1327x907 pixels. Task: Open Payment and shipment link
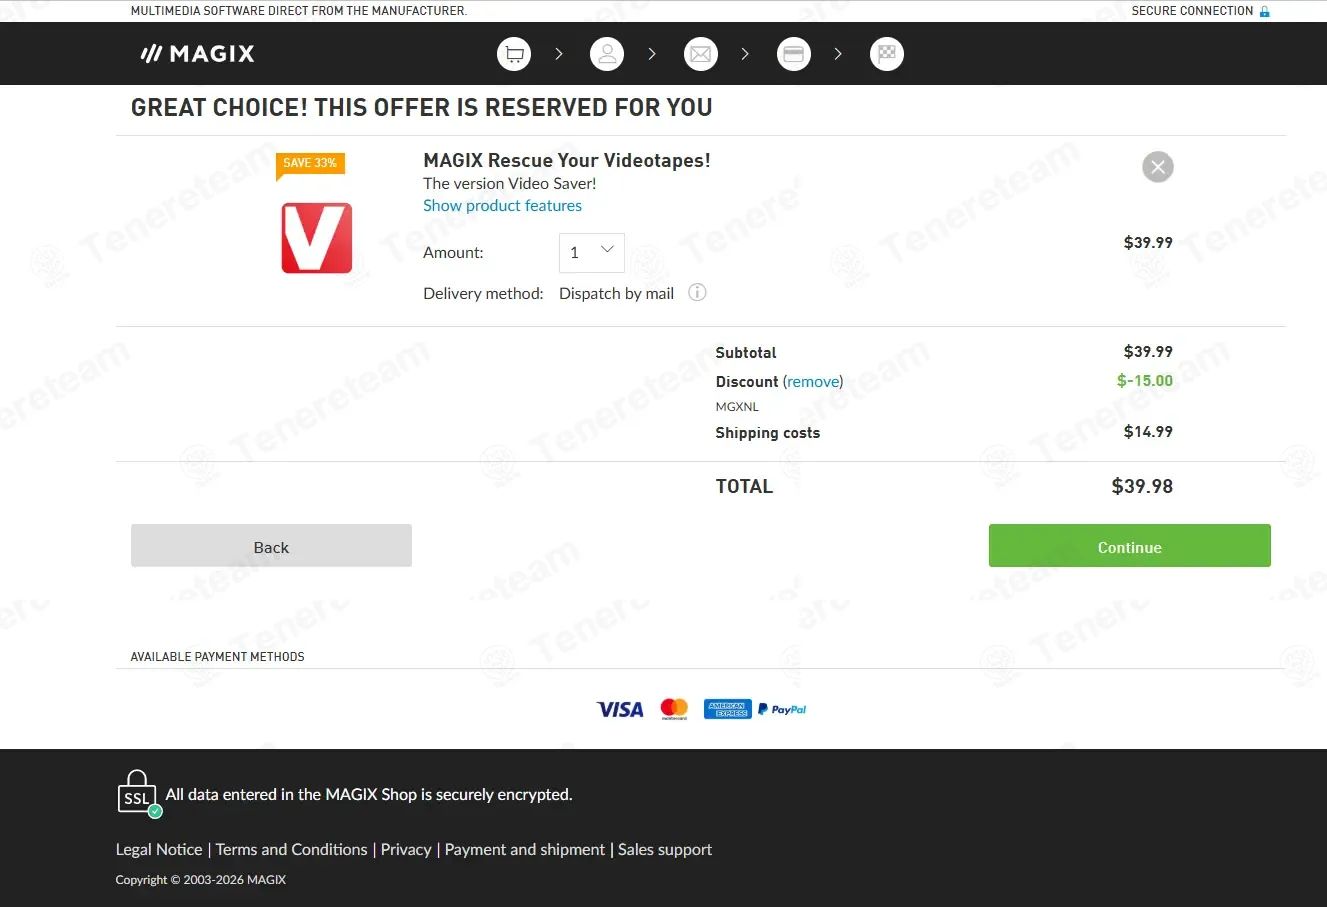click(x=525, y=849)
